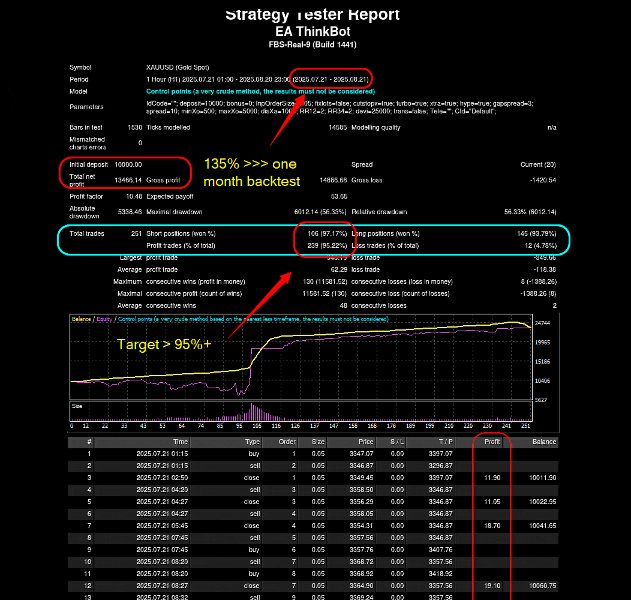Image resolution: width=631 pixels, height=600 pixels.
Task: Click the "Bars in test" label
Action: tap(86, 128)
